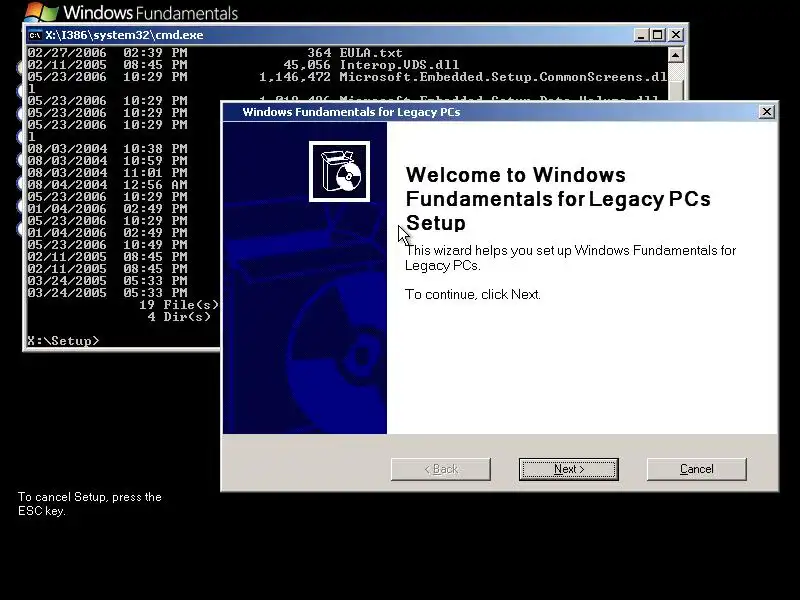The height and width of the screenshot is (600, 800).
Task: Click the 08/03/2004 11:01 PM row
Action: coord(107,172)
